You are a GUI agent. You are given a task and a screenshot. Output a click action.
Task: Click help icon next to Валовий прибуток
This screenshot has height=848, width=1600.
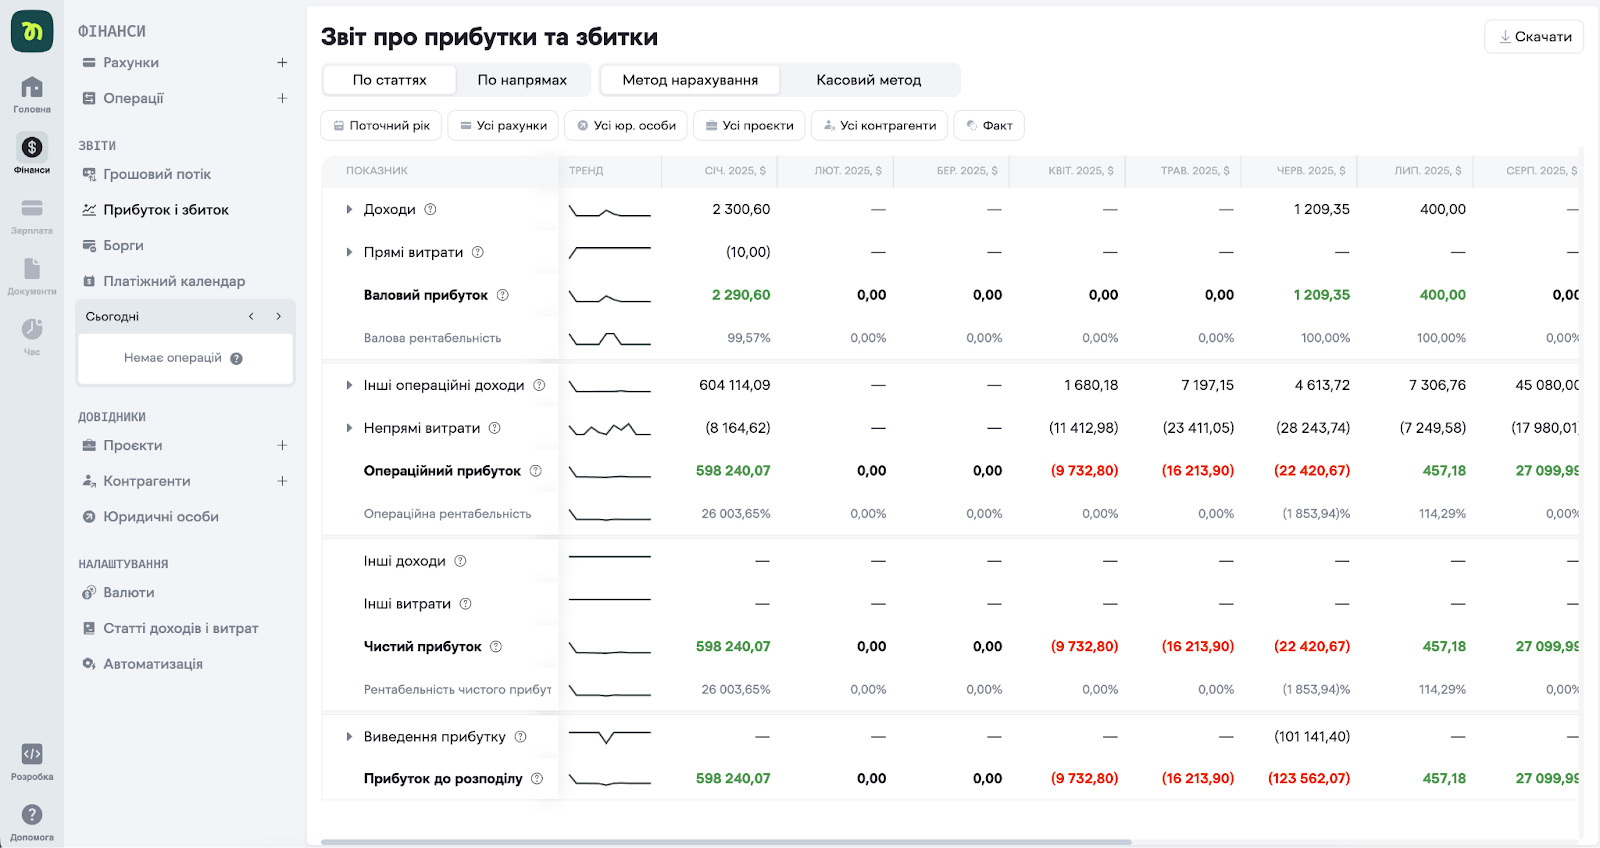503,295
